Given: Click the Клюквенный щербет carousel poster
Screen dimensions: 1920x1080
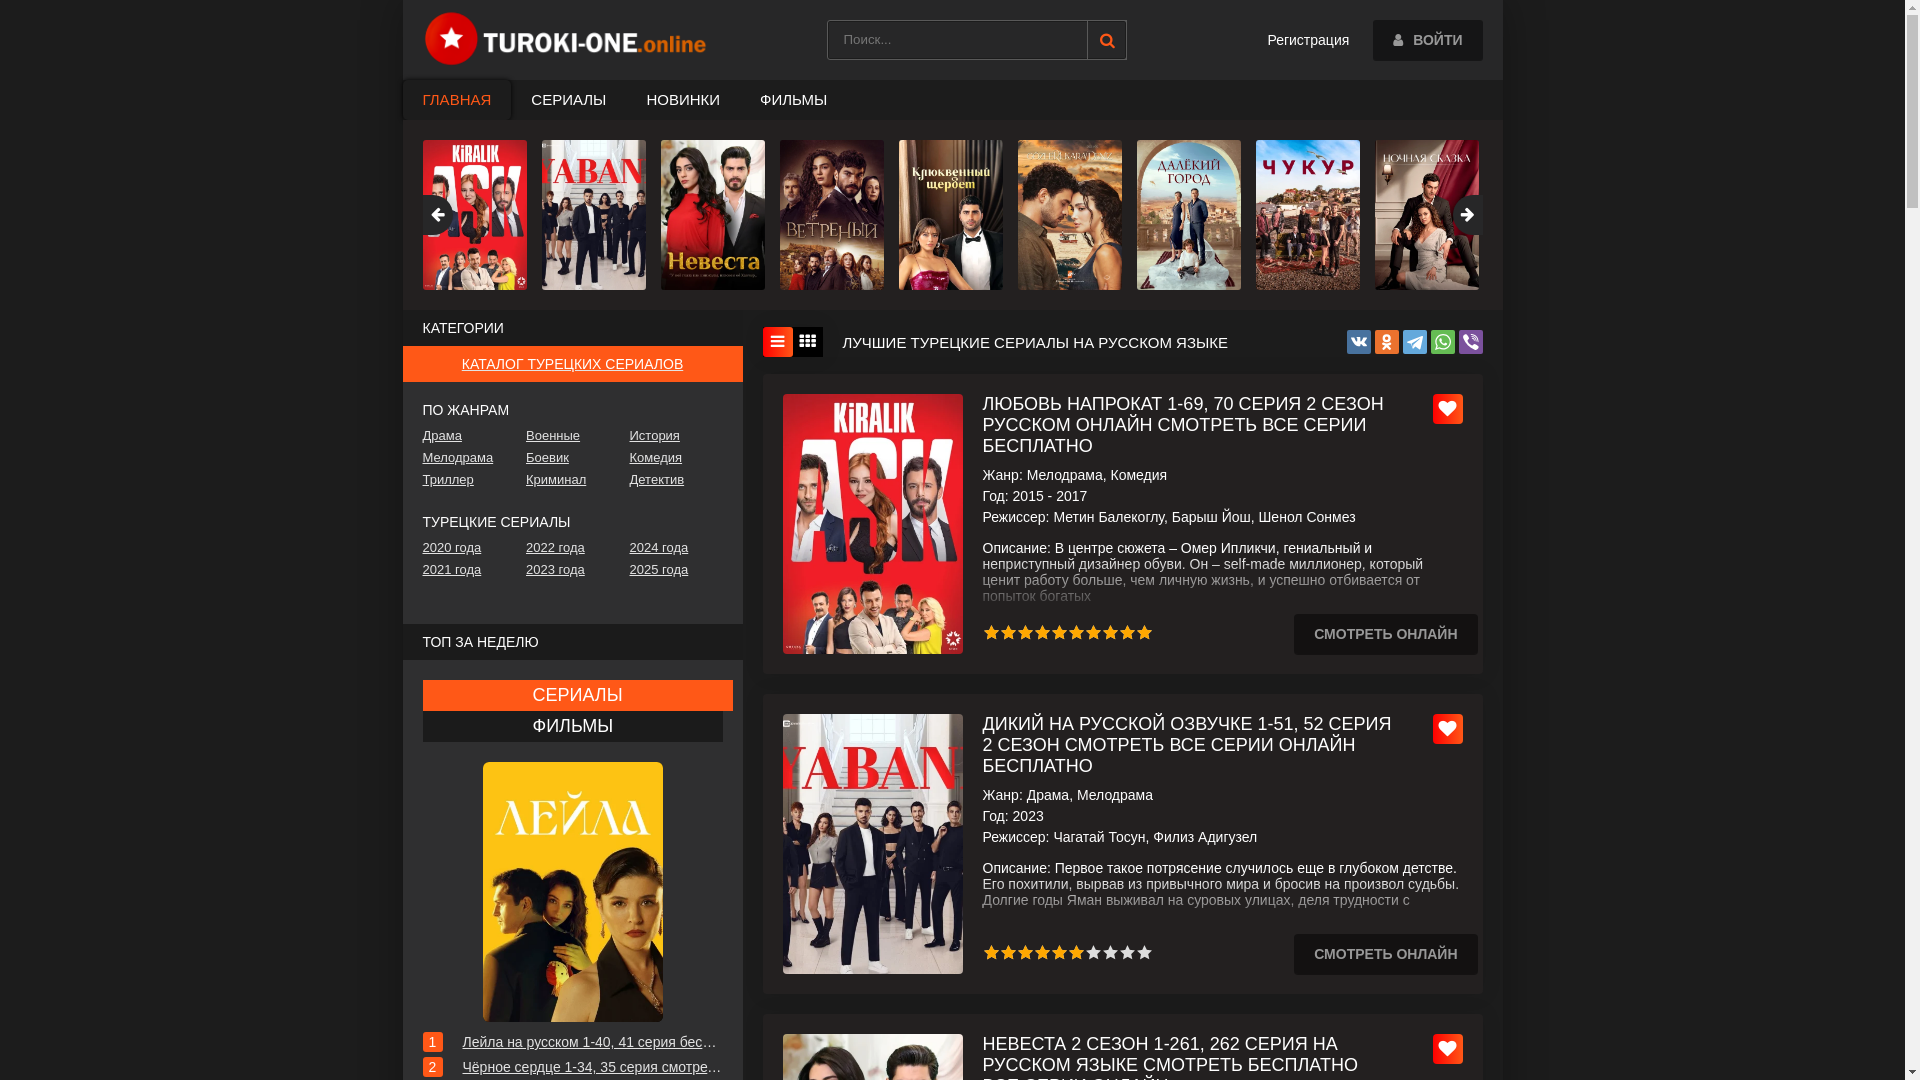Looking at the screenshot, I should coord(950,215).
